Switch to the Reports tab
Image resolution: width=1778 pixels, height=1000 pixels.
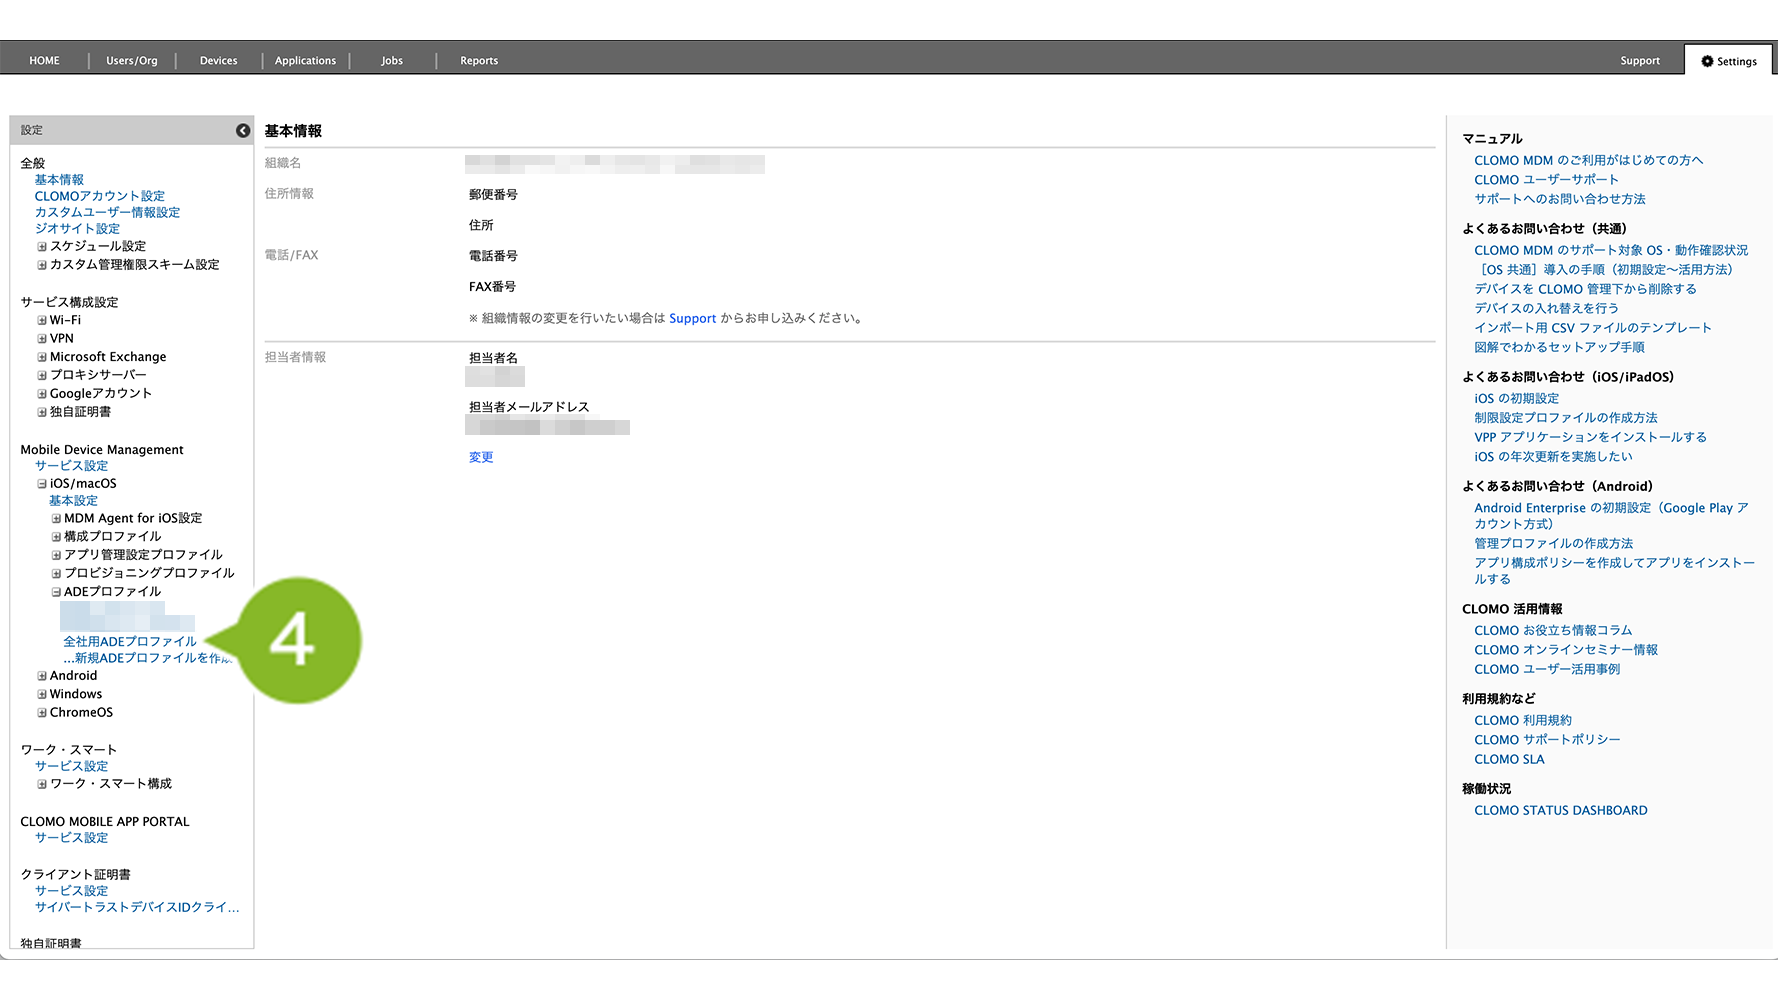pos(478,61)
